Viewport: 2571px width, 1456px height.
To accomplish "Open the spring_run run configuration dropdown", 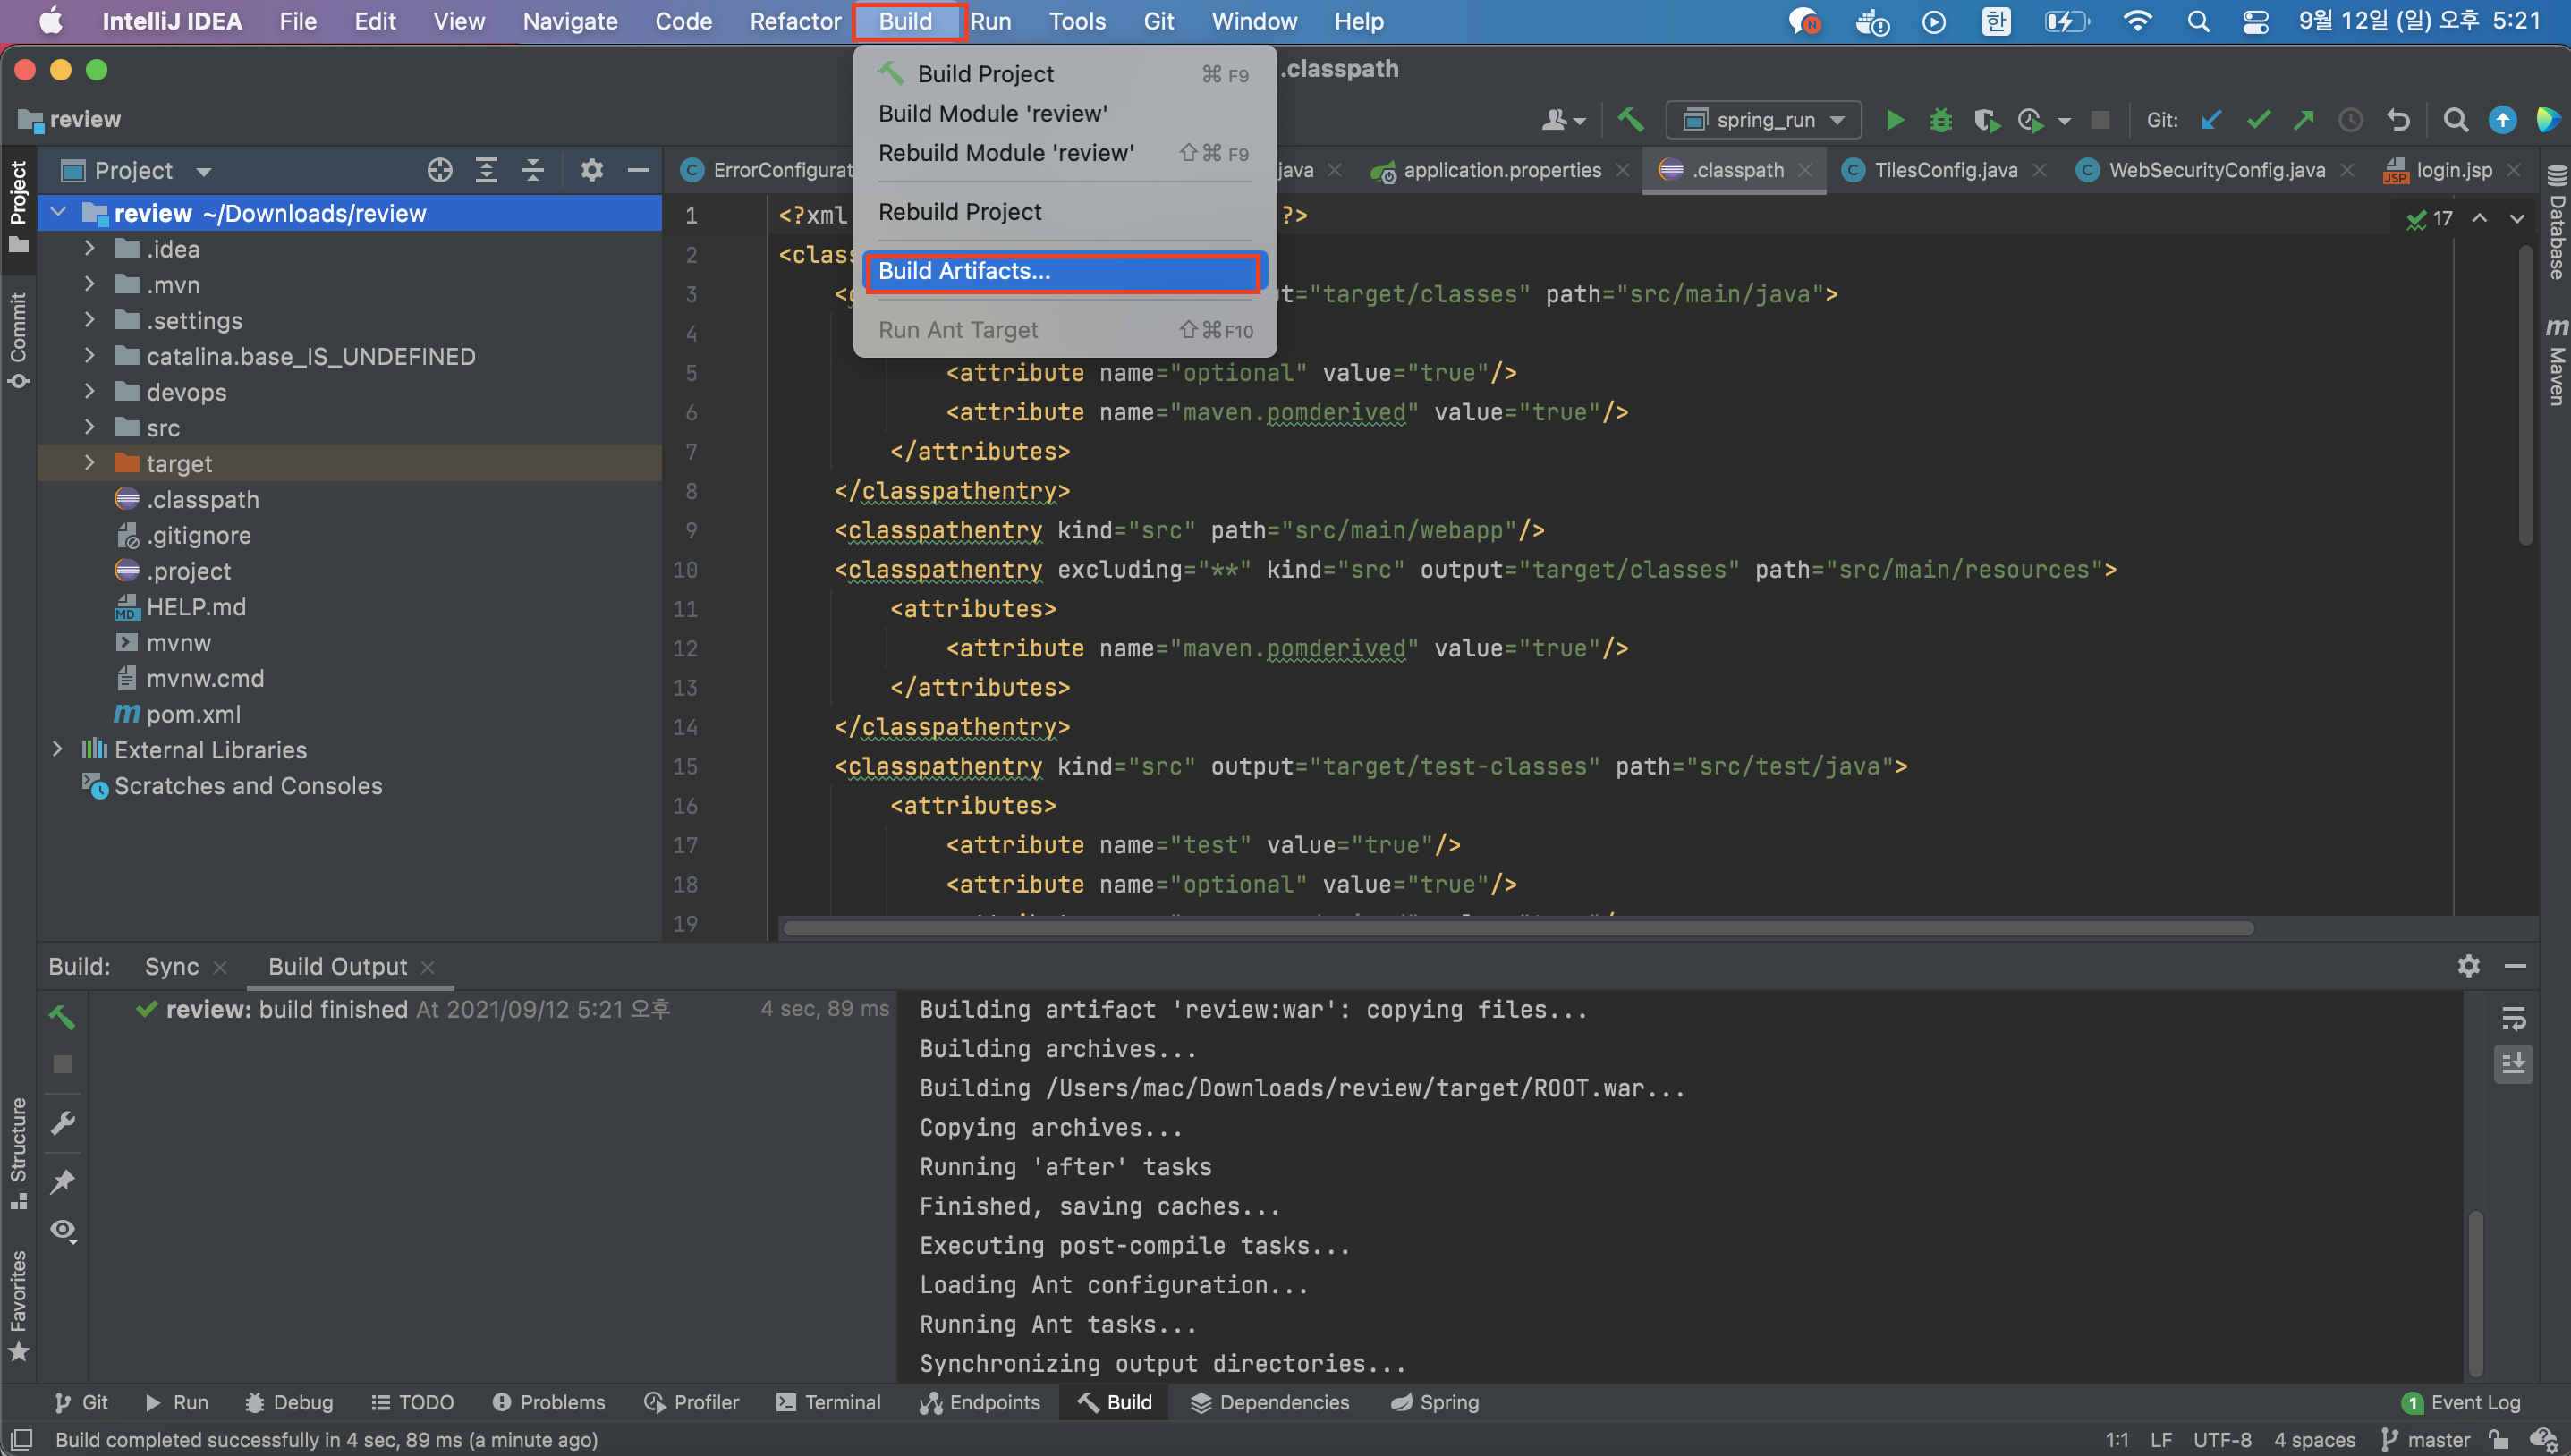I will click(1763, 120).
